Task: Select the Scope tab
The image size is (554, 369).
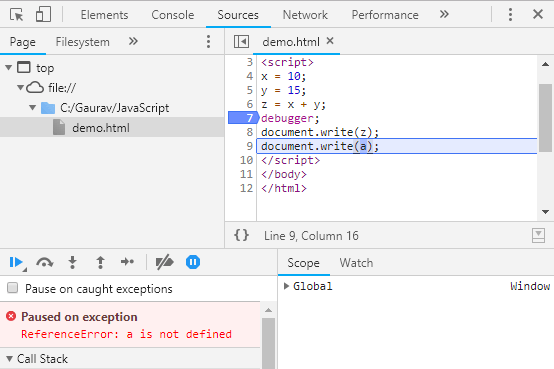Action: click(303, 263)
